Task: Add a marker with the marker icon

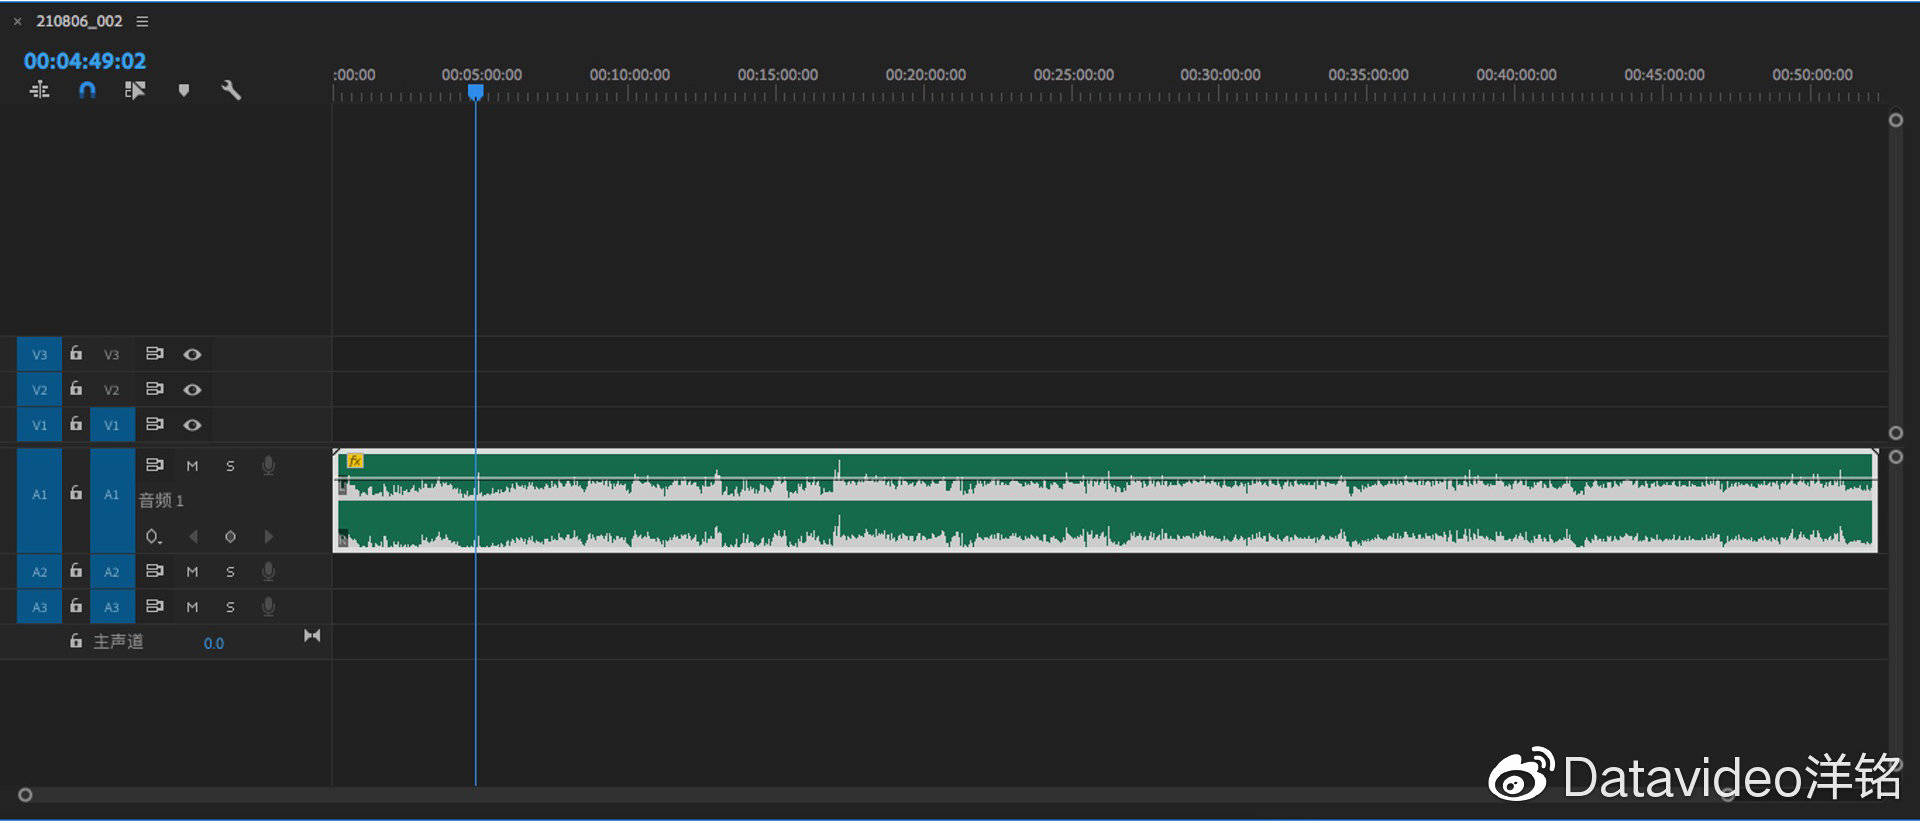Action: coord(183,90)
